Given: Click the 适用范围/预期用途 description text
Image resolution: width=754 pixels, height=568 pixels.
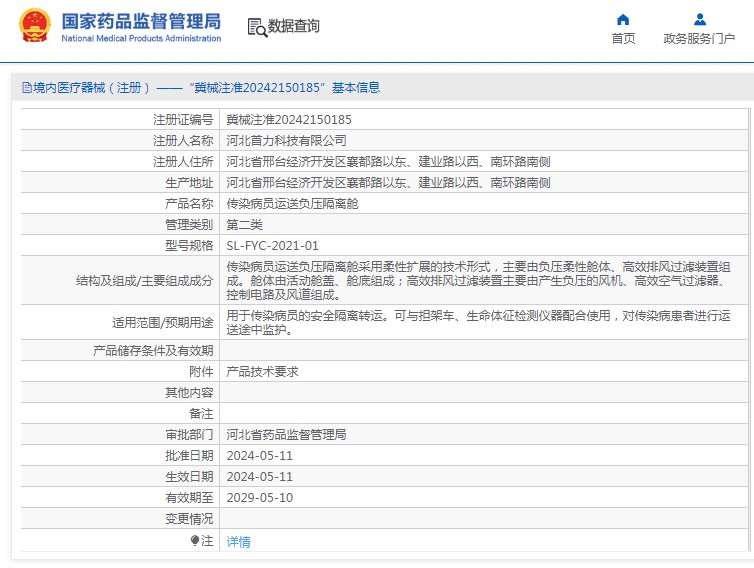Looking at the screenshot, I should point(478,322).
